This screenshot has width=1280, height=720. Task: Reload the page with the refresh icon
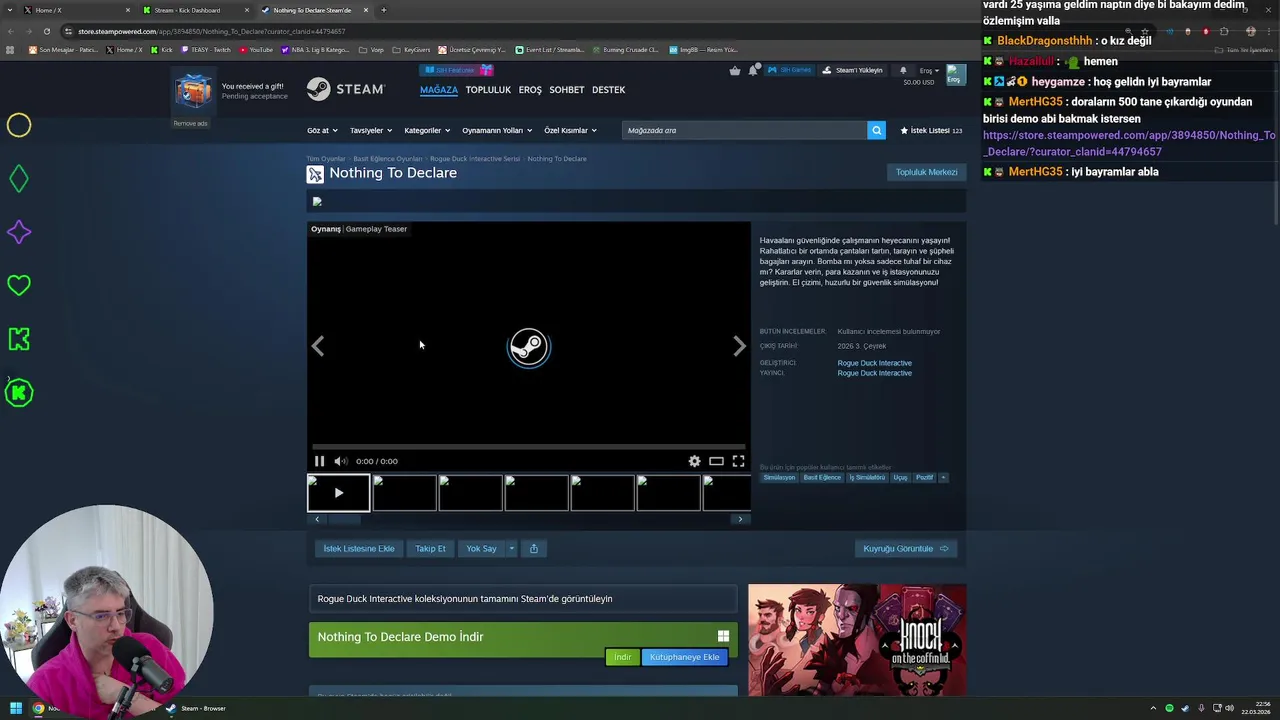[46, 31]
